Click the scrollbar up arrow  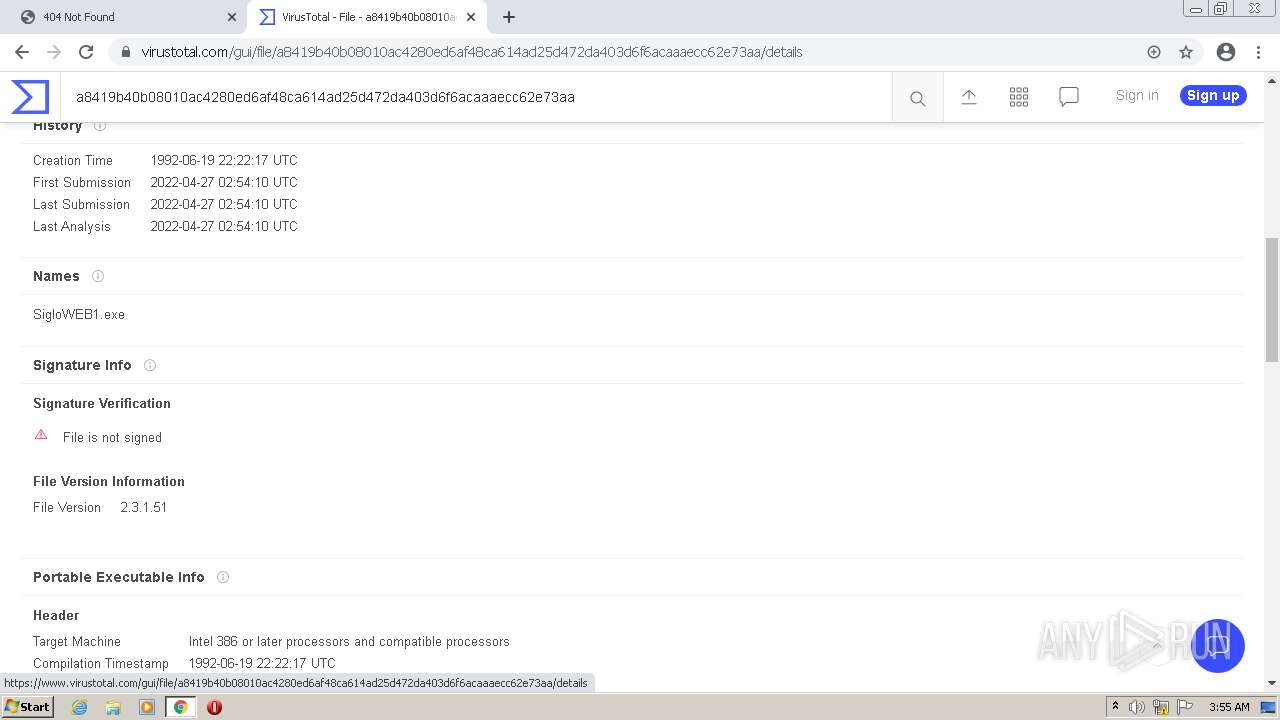tap(1272, 79)
